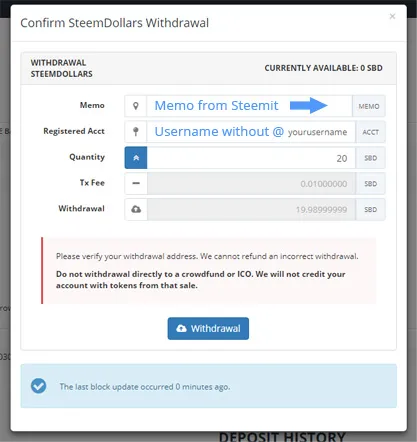
Task: Click the red-bordered withdrawal warning notice
Action: pyautogui.click(x=209, y=270)
